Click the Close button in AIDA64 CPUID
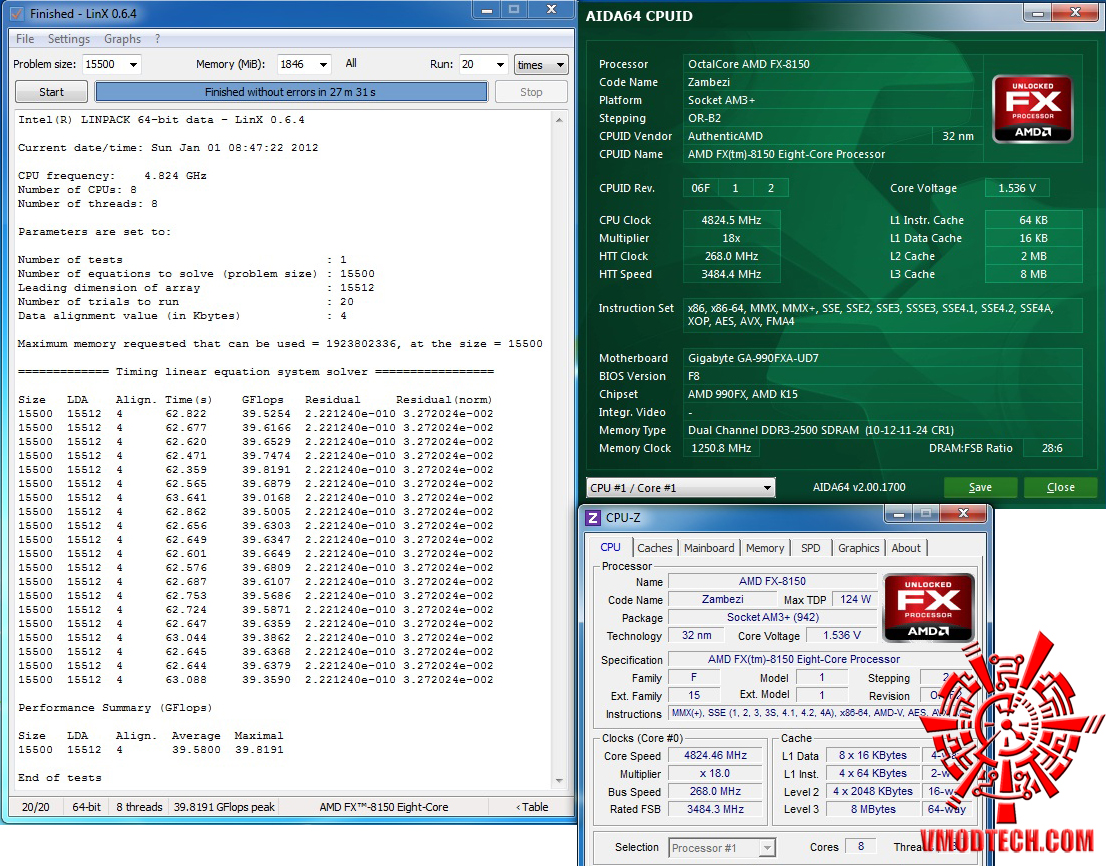 click(1060, 487)
